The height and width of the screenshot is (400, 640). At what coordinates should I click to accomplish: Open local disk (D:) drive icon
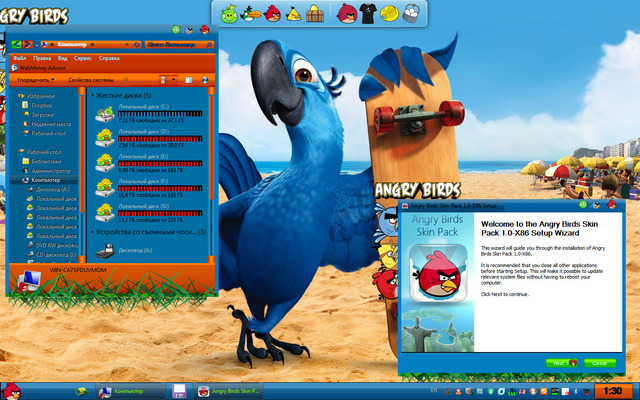[x=105, y=138]
